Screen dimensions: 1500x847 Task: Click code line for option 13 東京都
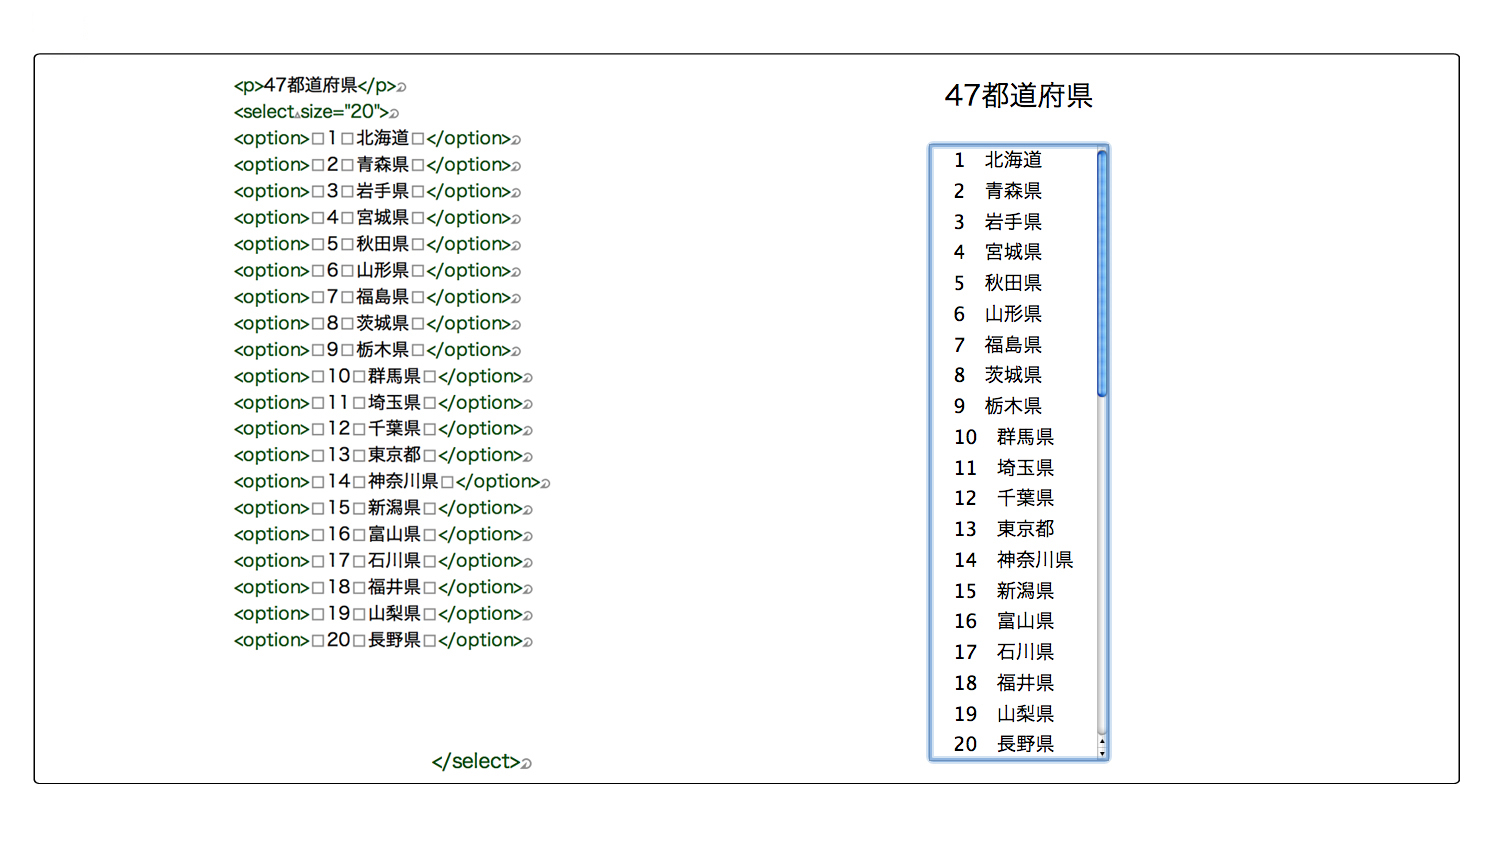tap(383, 455)
